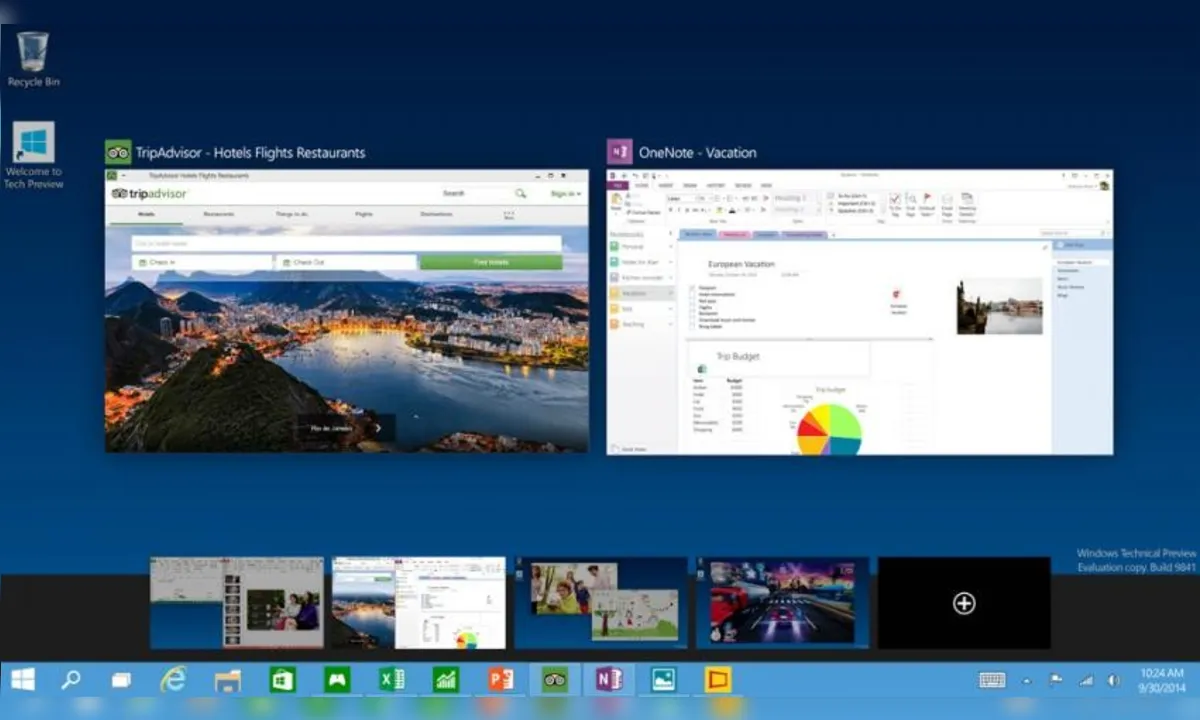Switch to the OneNote - Vacation window thumbnail
This screenshot has height=720, width=1200.
(x=860, y=312)
